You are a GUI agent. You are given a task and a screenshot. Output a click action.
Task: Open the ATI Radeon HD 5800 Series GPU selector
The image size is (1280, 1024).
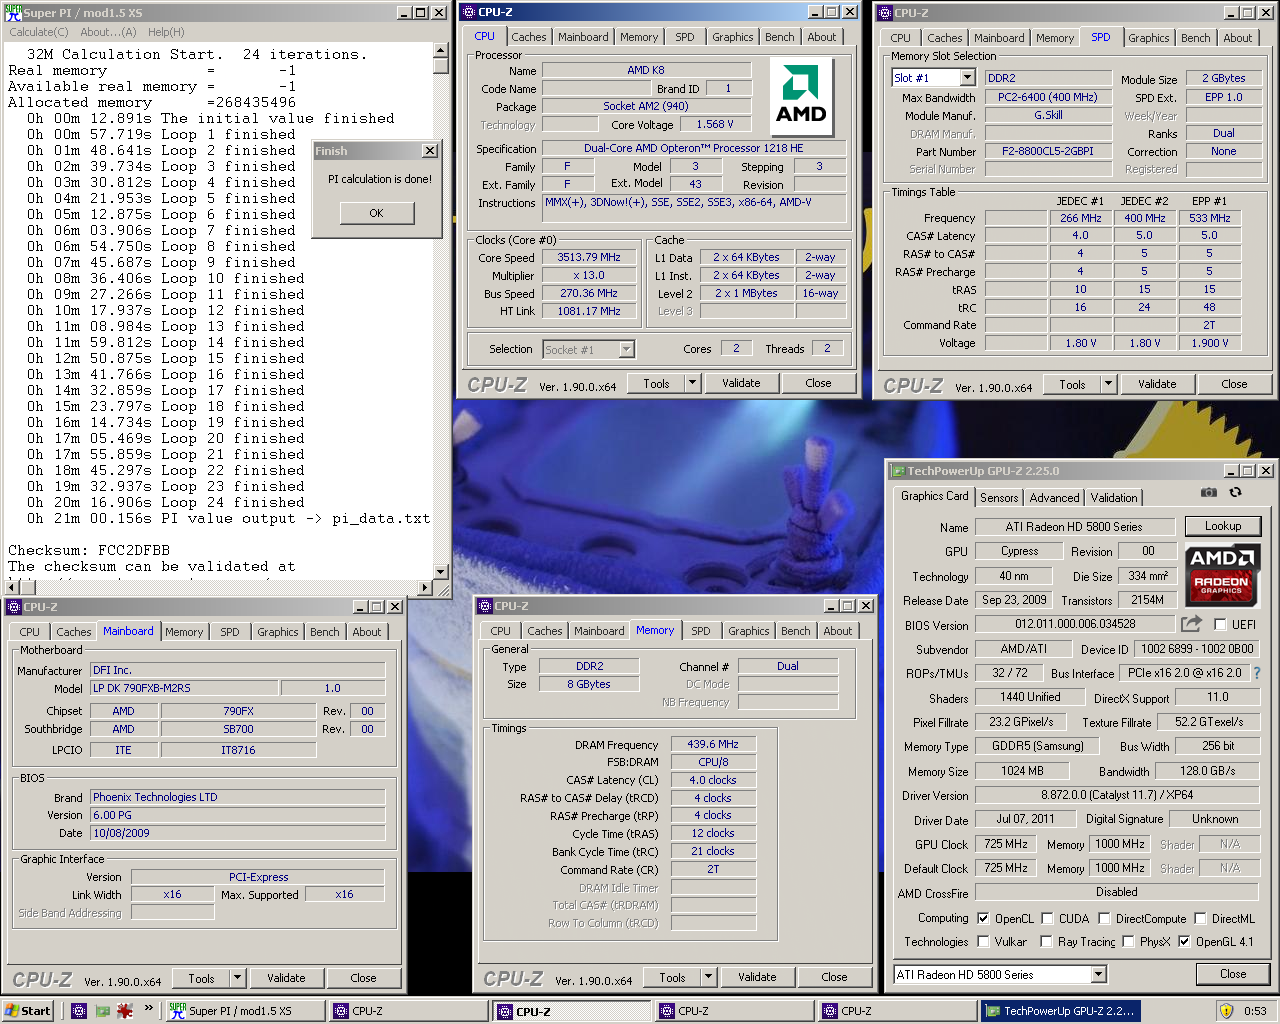(x=1099, y=974)
